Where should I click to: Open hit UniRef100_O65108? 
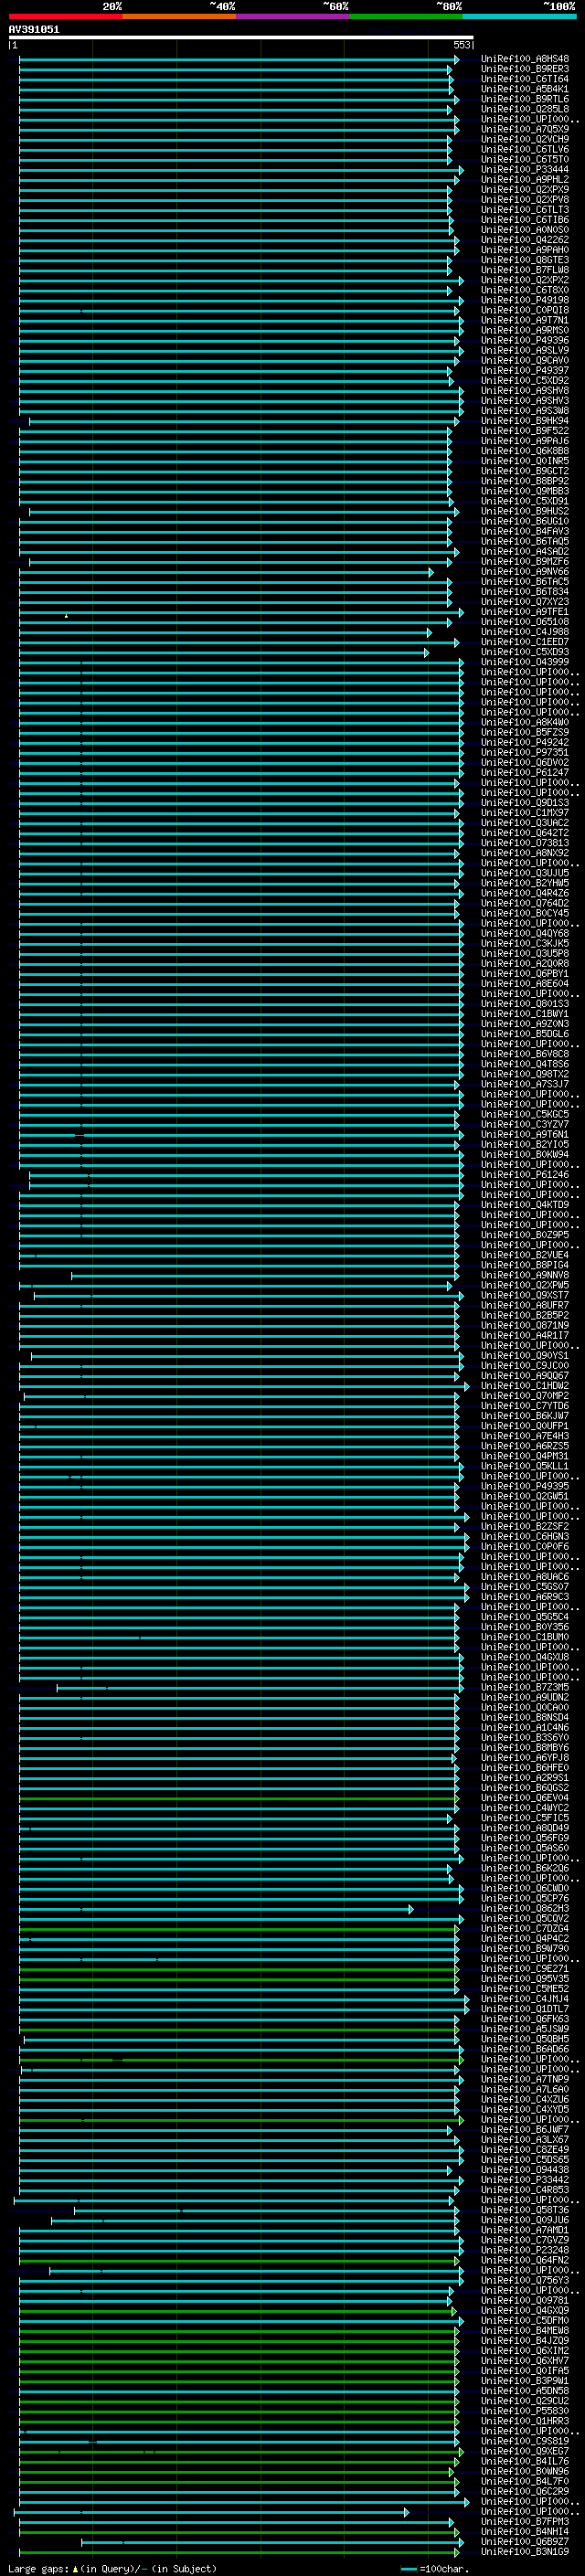(x=524, y=622)
